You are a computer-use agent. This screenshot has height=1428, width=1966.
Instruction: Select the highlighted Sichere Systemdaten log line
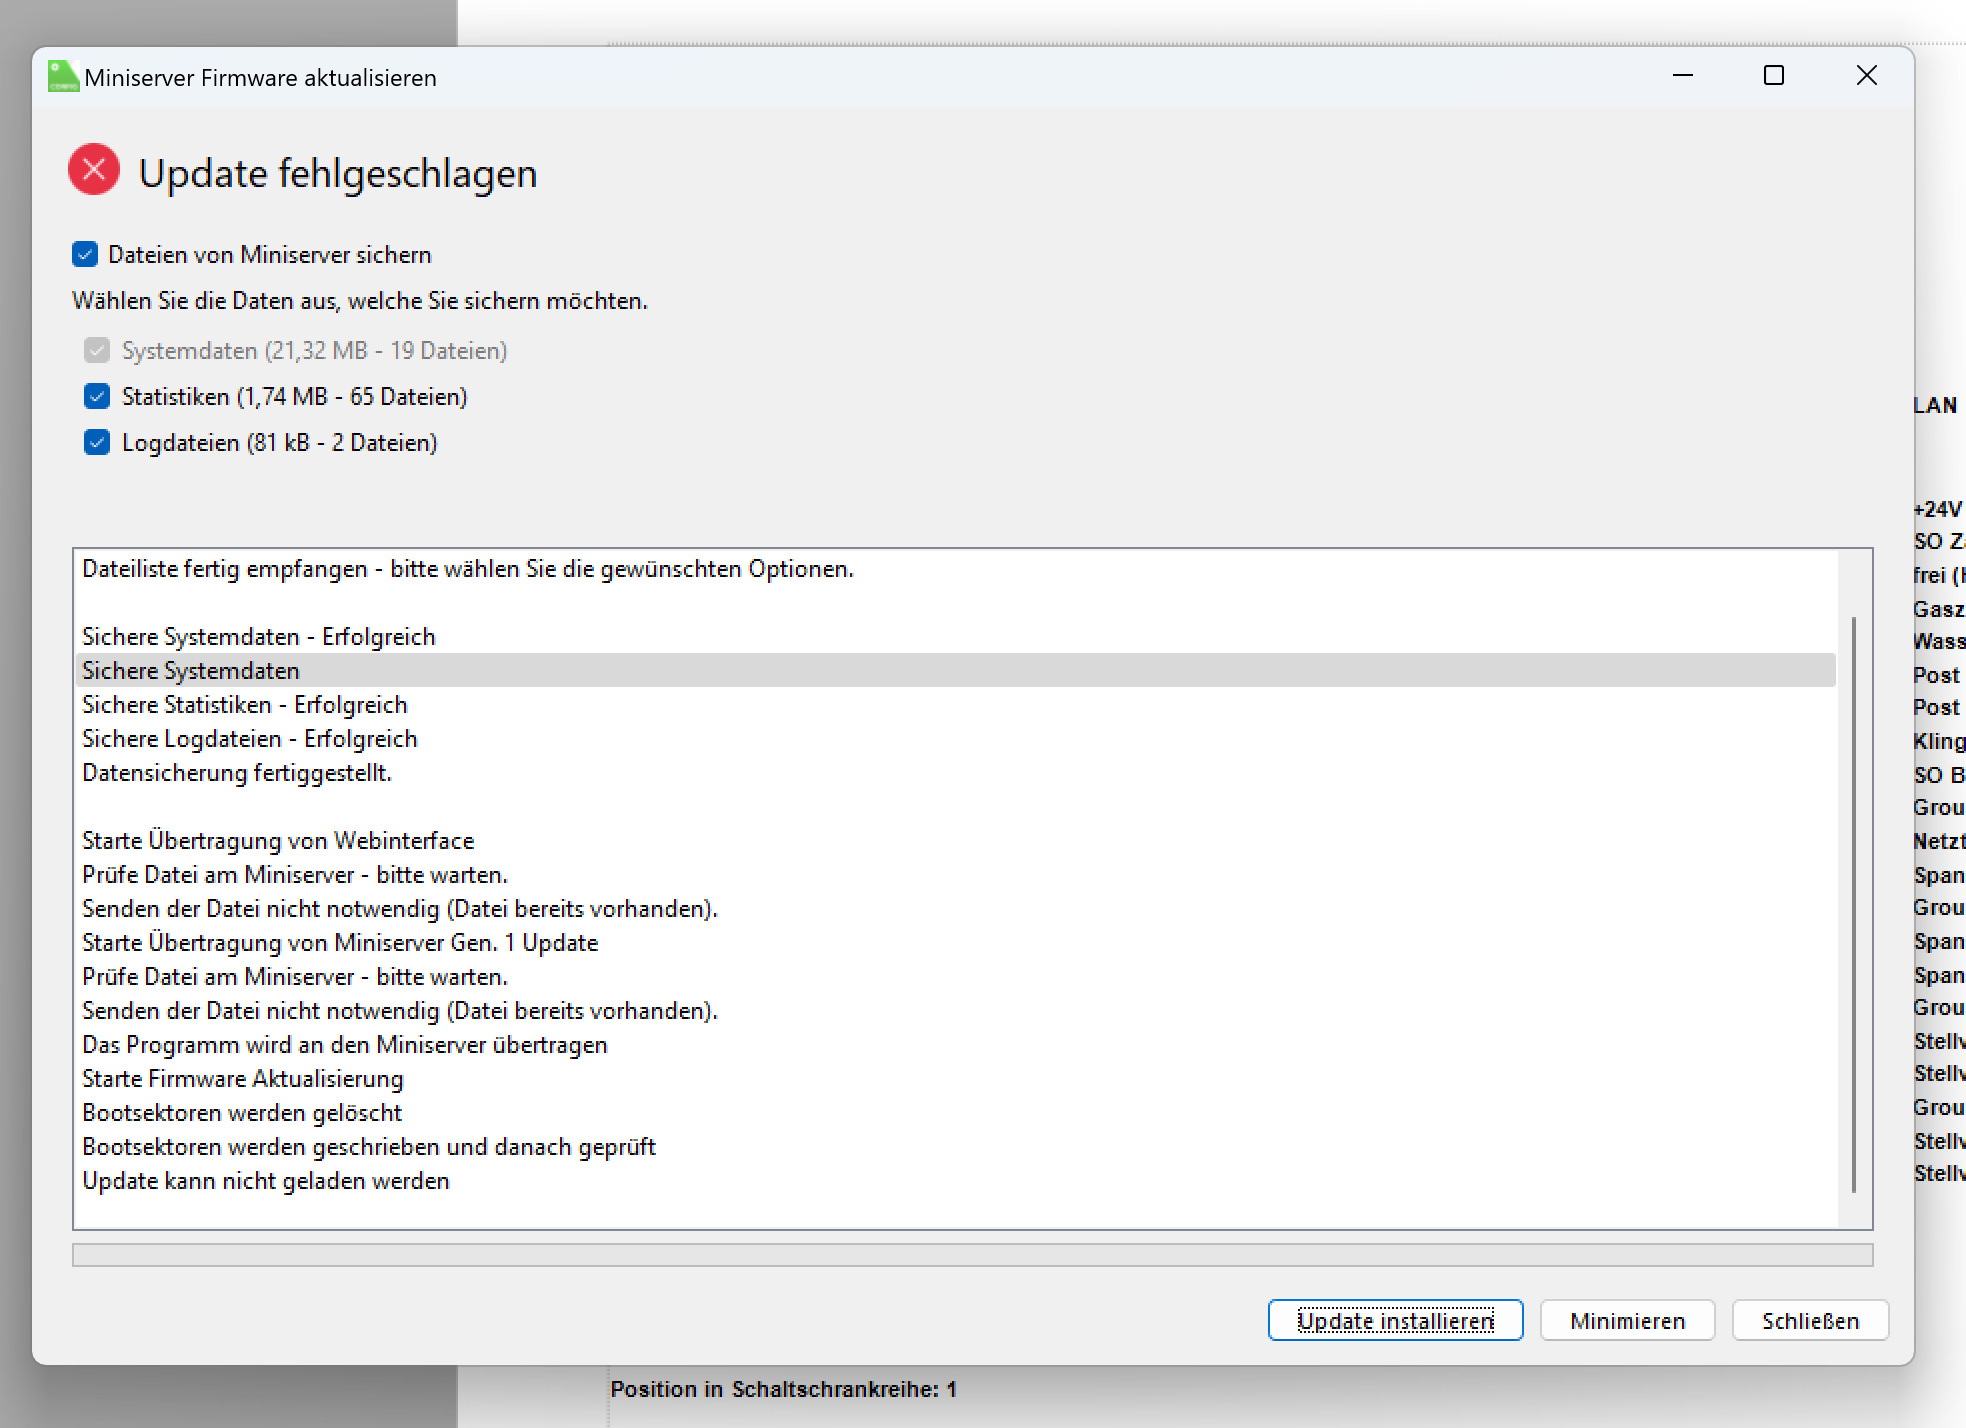pos(191,671)
